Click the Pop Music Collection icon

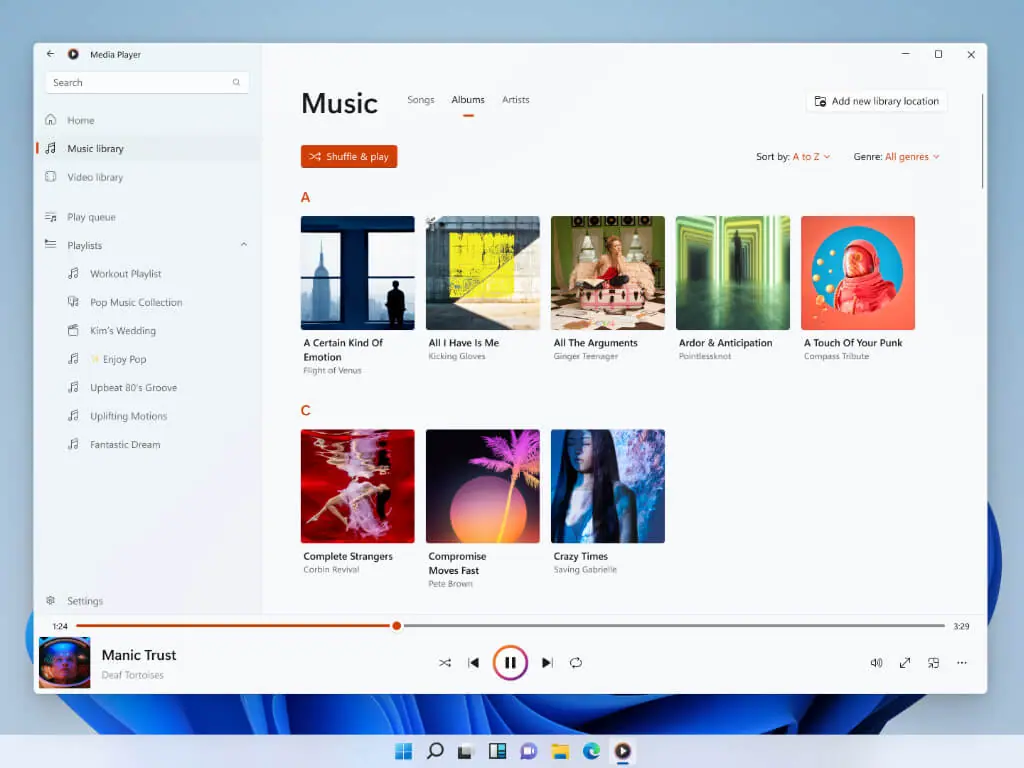pos(73,302)
